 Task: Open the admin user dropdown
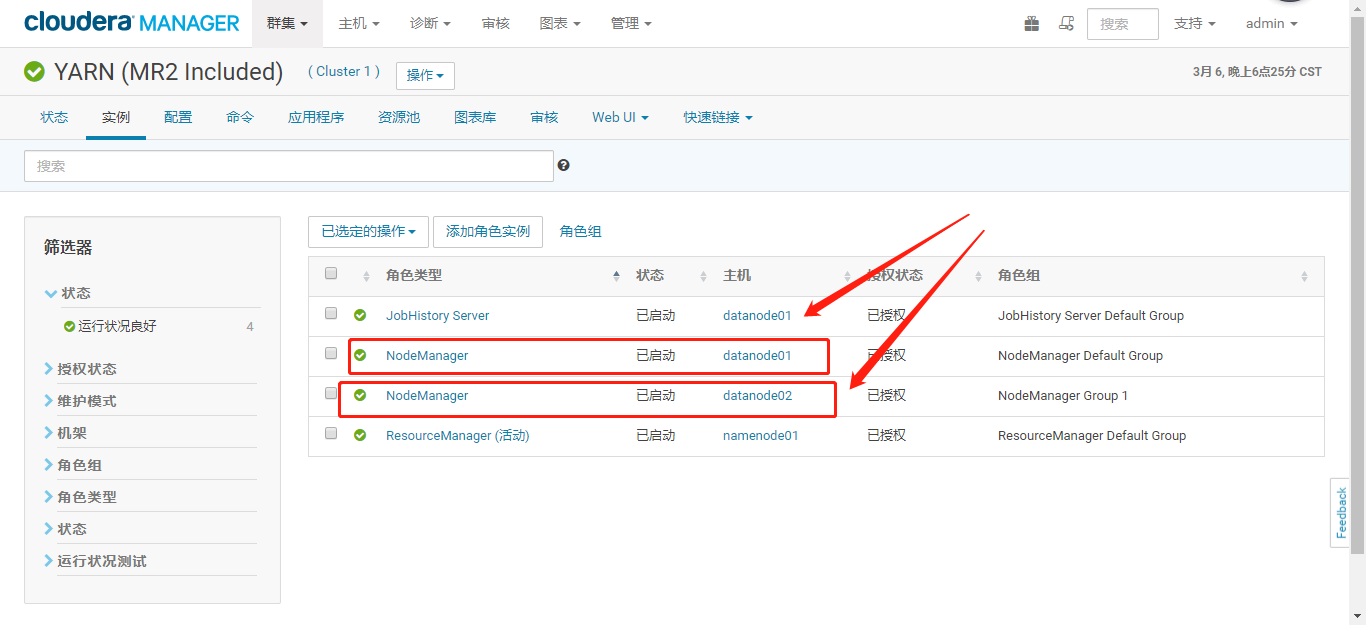[1271, 23]
